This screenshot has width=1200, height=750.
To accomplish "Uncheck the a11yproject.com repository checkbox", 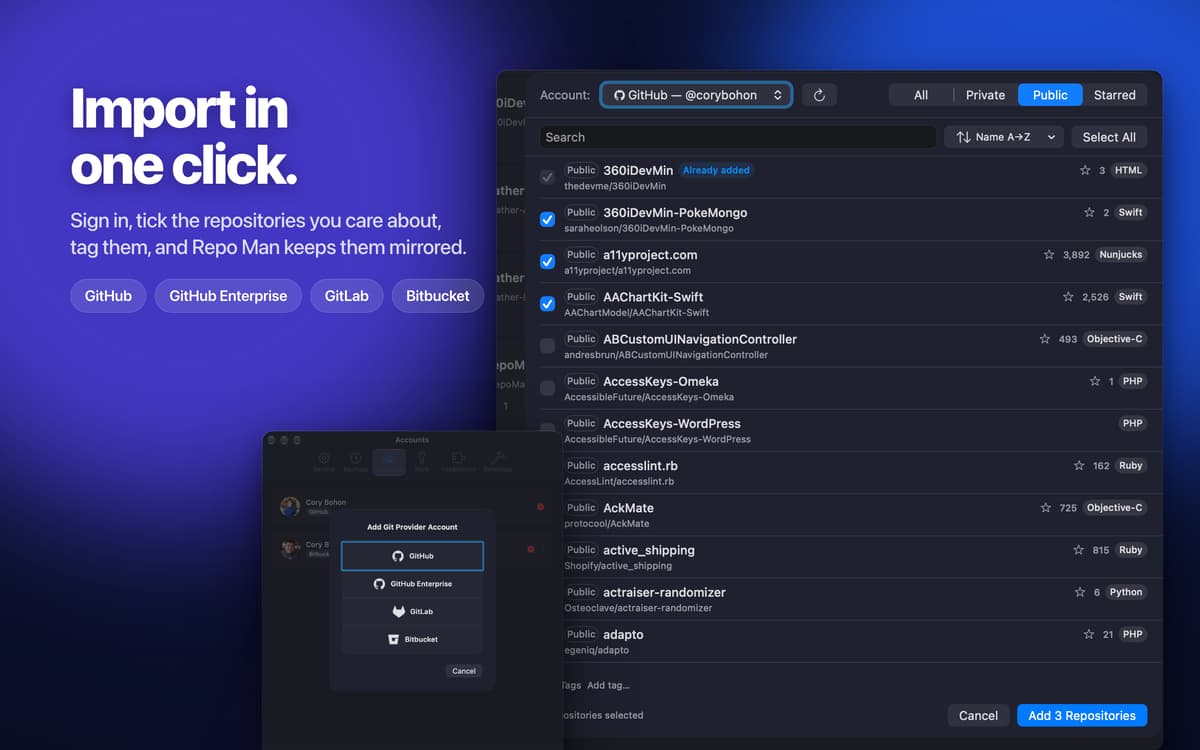I will click(547, 262).
